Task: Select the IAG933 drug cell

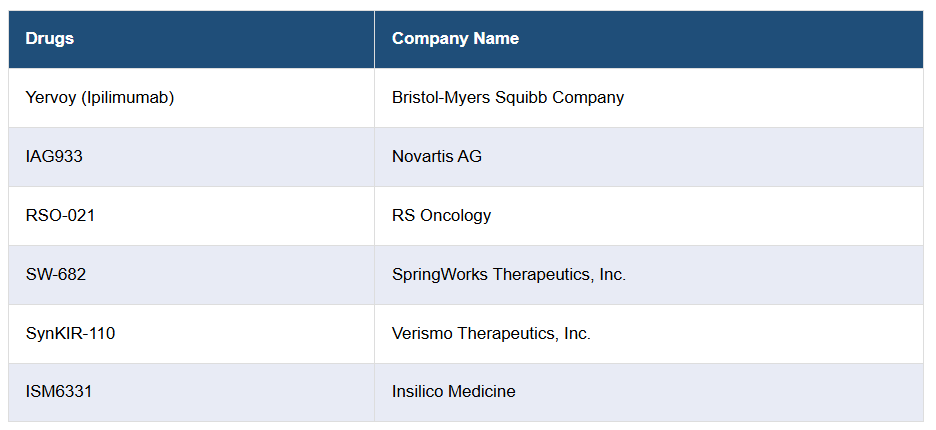Action: point(56,157)
